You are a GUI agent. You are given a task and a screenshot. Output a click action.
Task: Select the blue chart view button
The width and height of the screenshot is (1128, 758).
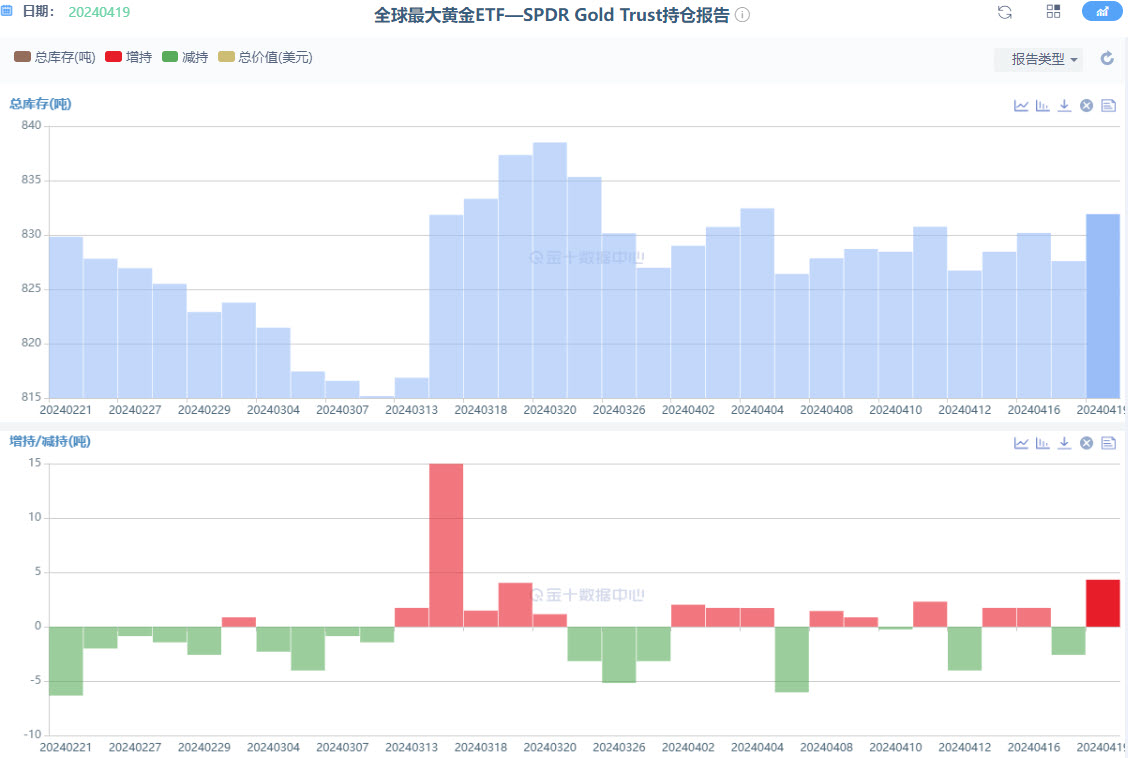[1101, 12]
